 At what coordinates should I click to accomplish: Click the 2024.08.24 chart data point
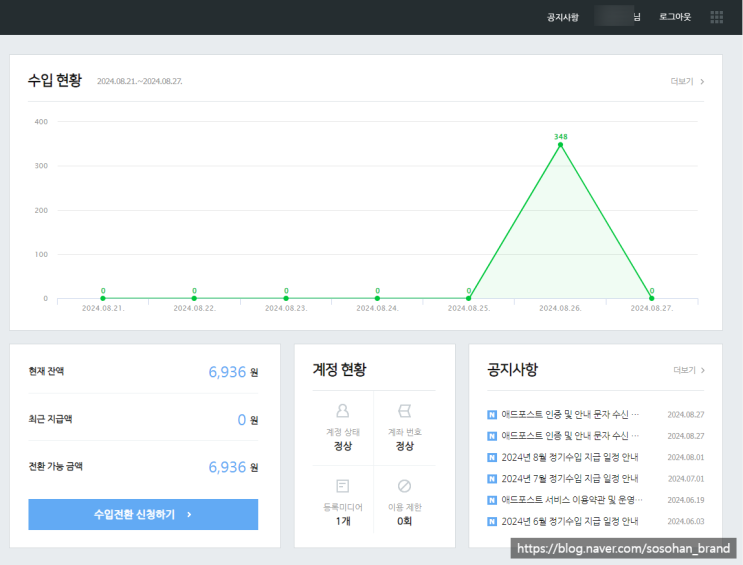377,298
